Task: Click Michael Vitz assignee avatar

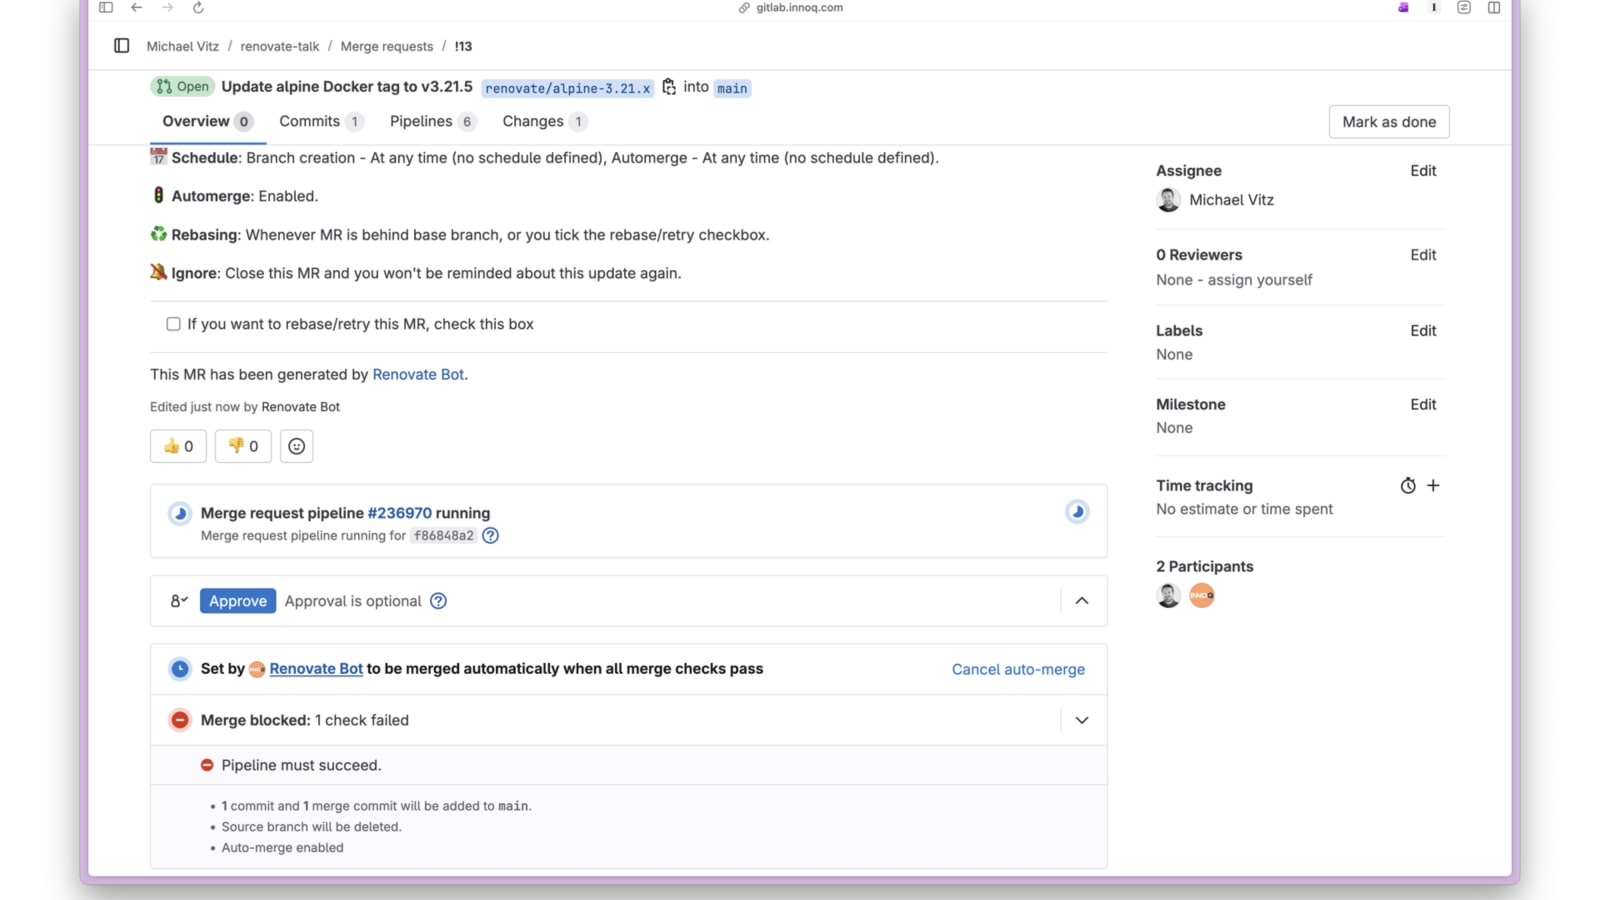Action: 1168,200
